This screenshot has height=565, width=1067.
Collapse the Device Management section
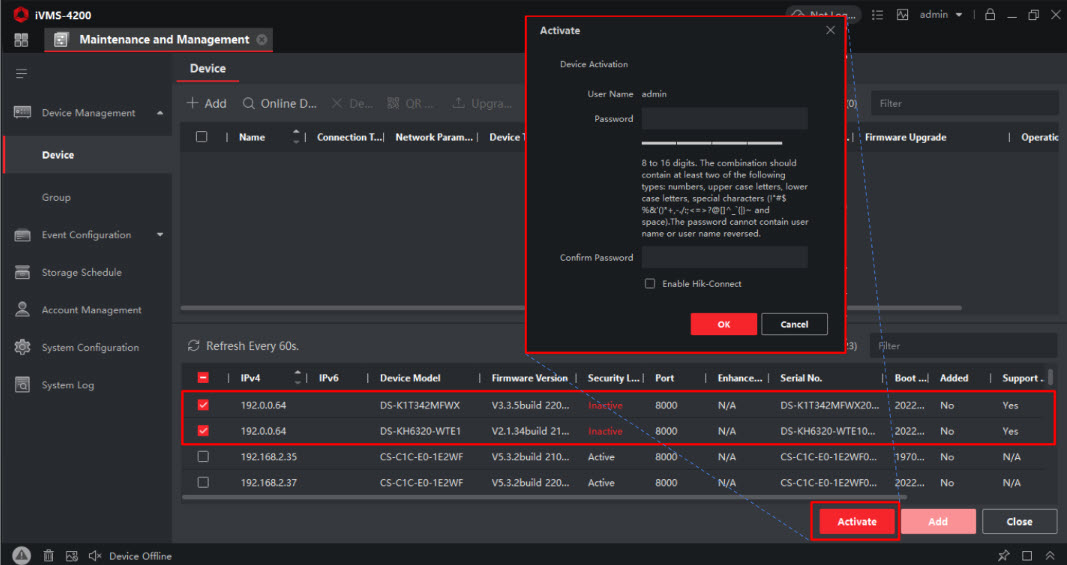160,113
